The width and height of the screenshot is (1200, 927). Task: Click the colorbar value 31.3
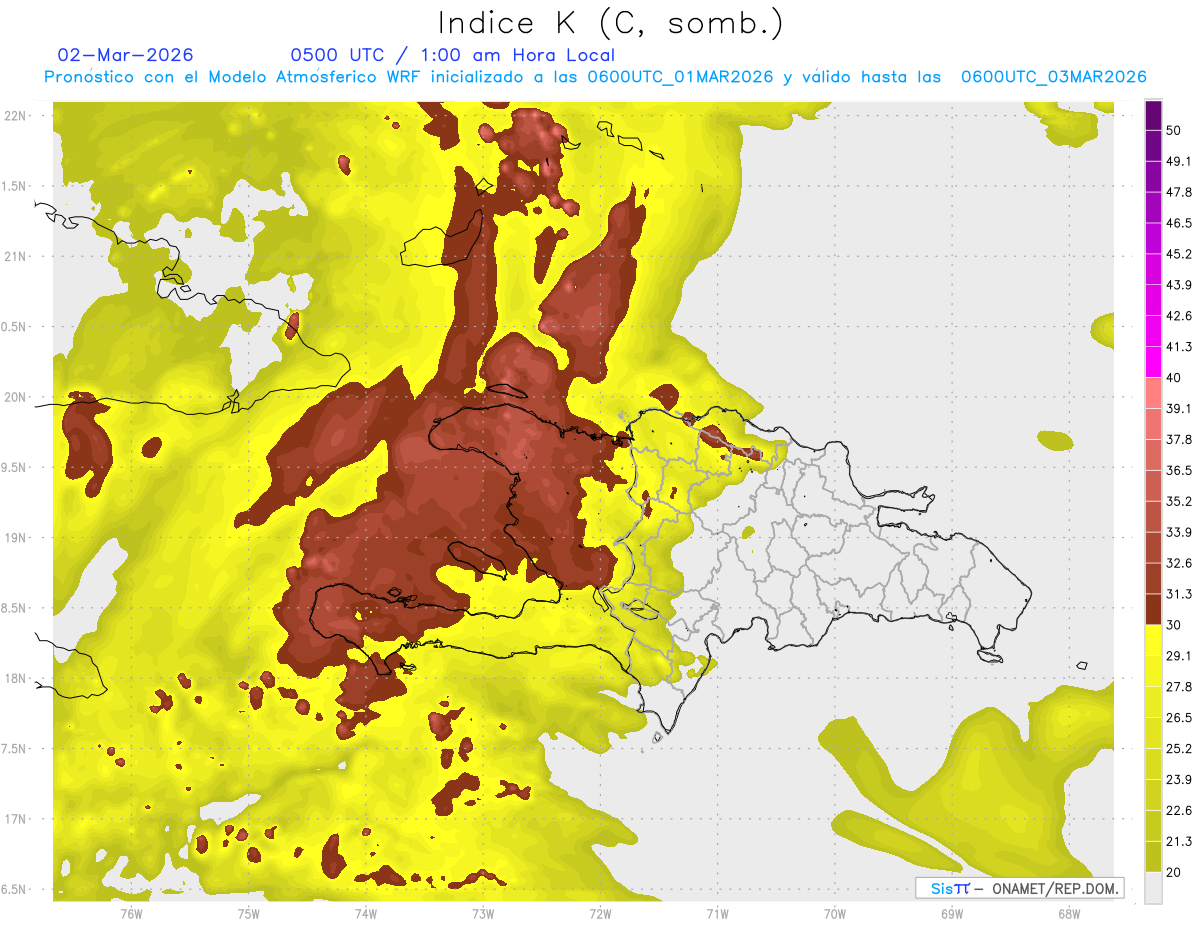click(x=1179, y=594)
